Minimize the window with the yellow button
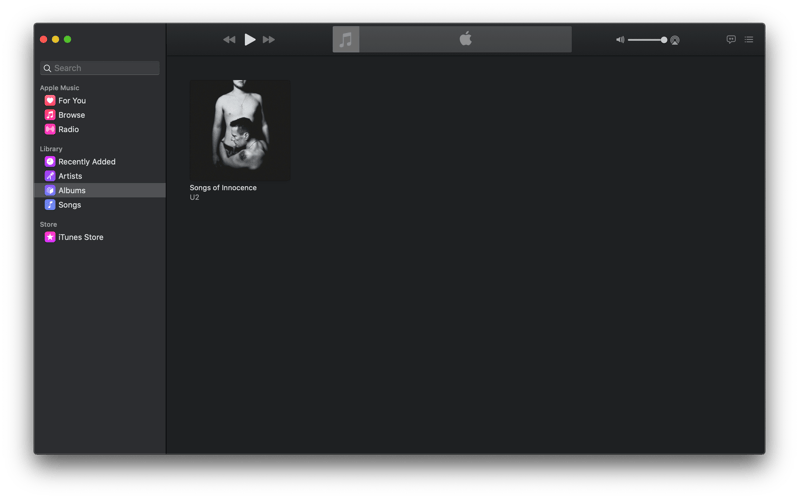 tap(56, 39)
